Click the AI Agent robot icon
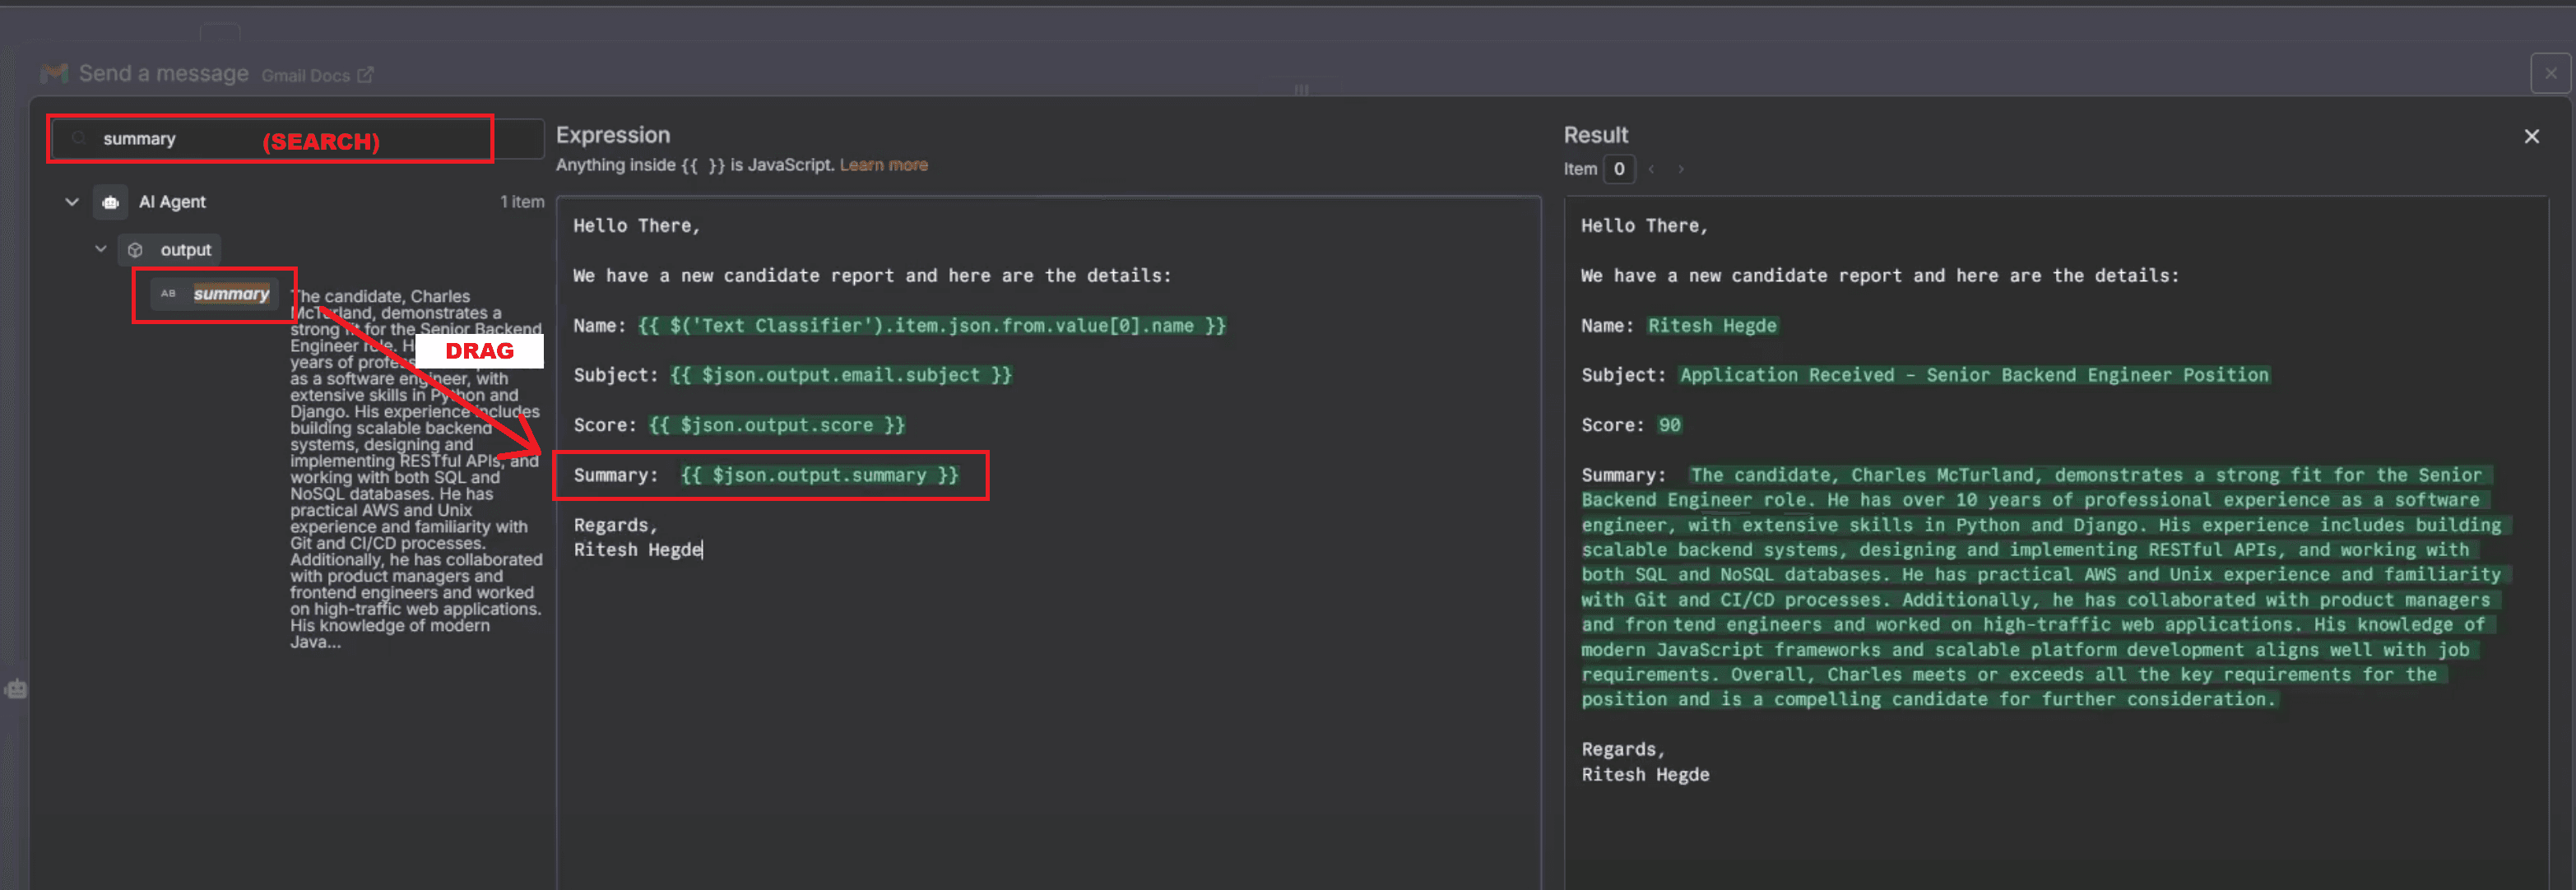 [x=111, y=202]
